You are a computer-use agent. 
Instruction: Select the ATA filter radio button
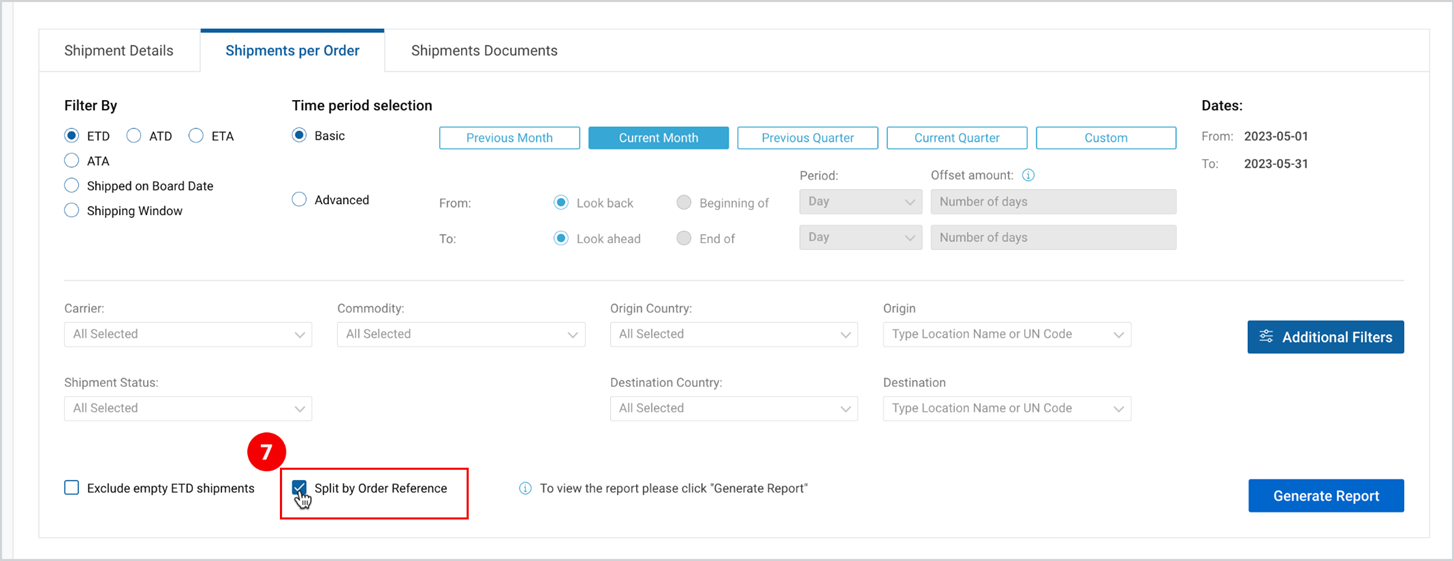71,161
